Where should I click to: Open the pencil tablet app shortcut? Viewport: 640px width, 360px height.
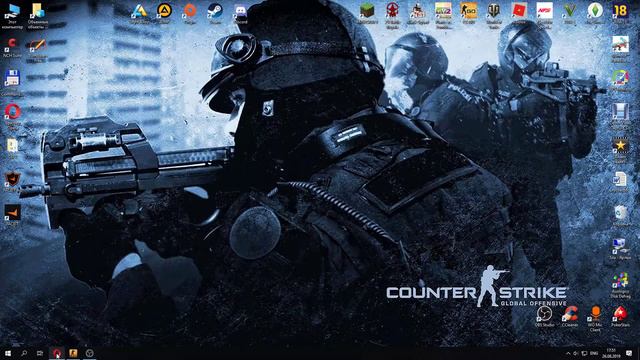point(38,49)
